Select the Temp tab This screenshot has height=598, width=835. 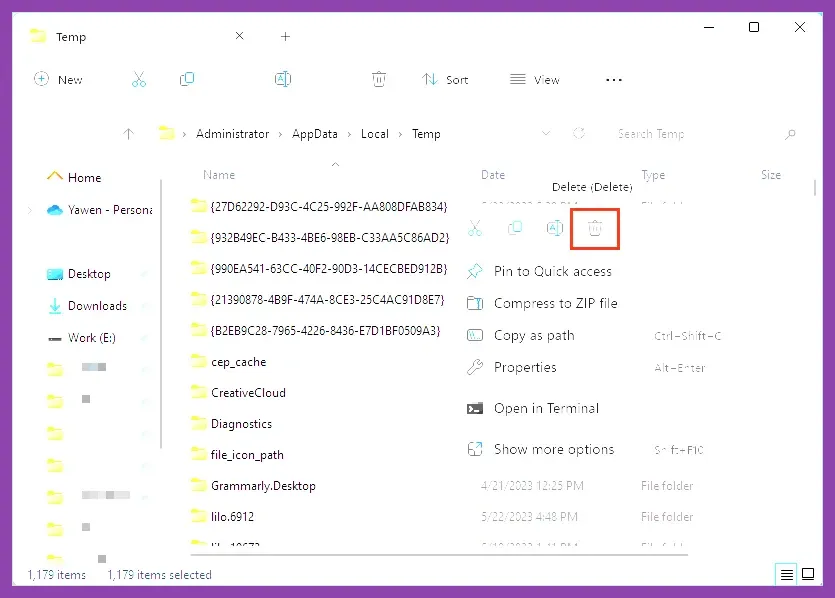[136, 36]
